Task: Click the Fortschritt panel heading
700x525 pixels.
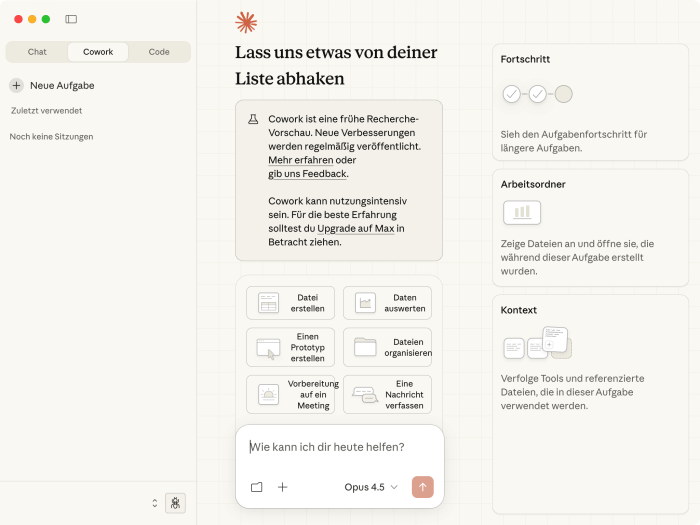Action: coord(525,59)
